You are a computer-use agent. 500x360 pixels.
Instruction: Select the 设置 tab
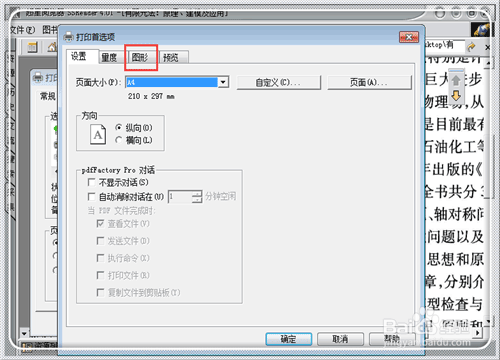[x=81, y=56]
